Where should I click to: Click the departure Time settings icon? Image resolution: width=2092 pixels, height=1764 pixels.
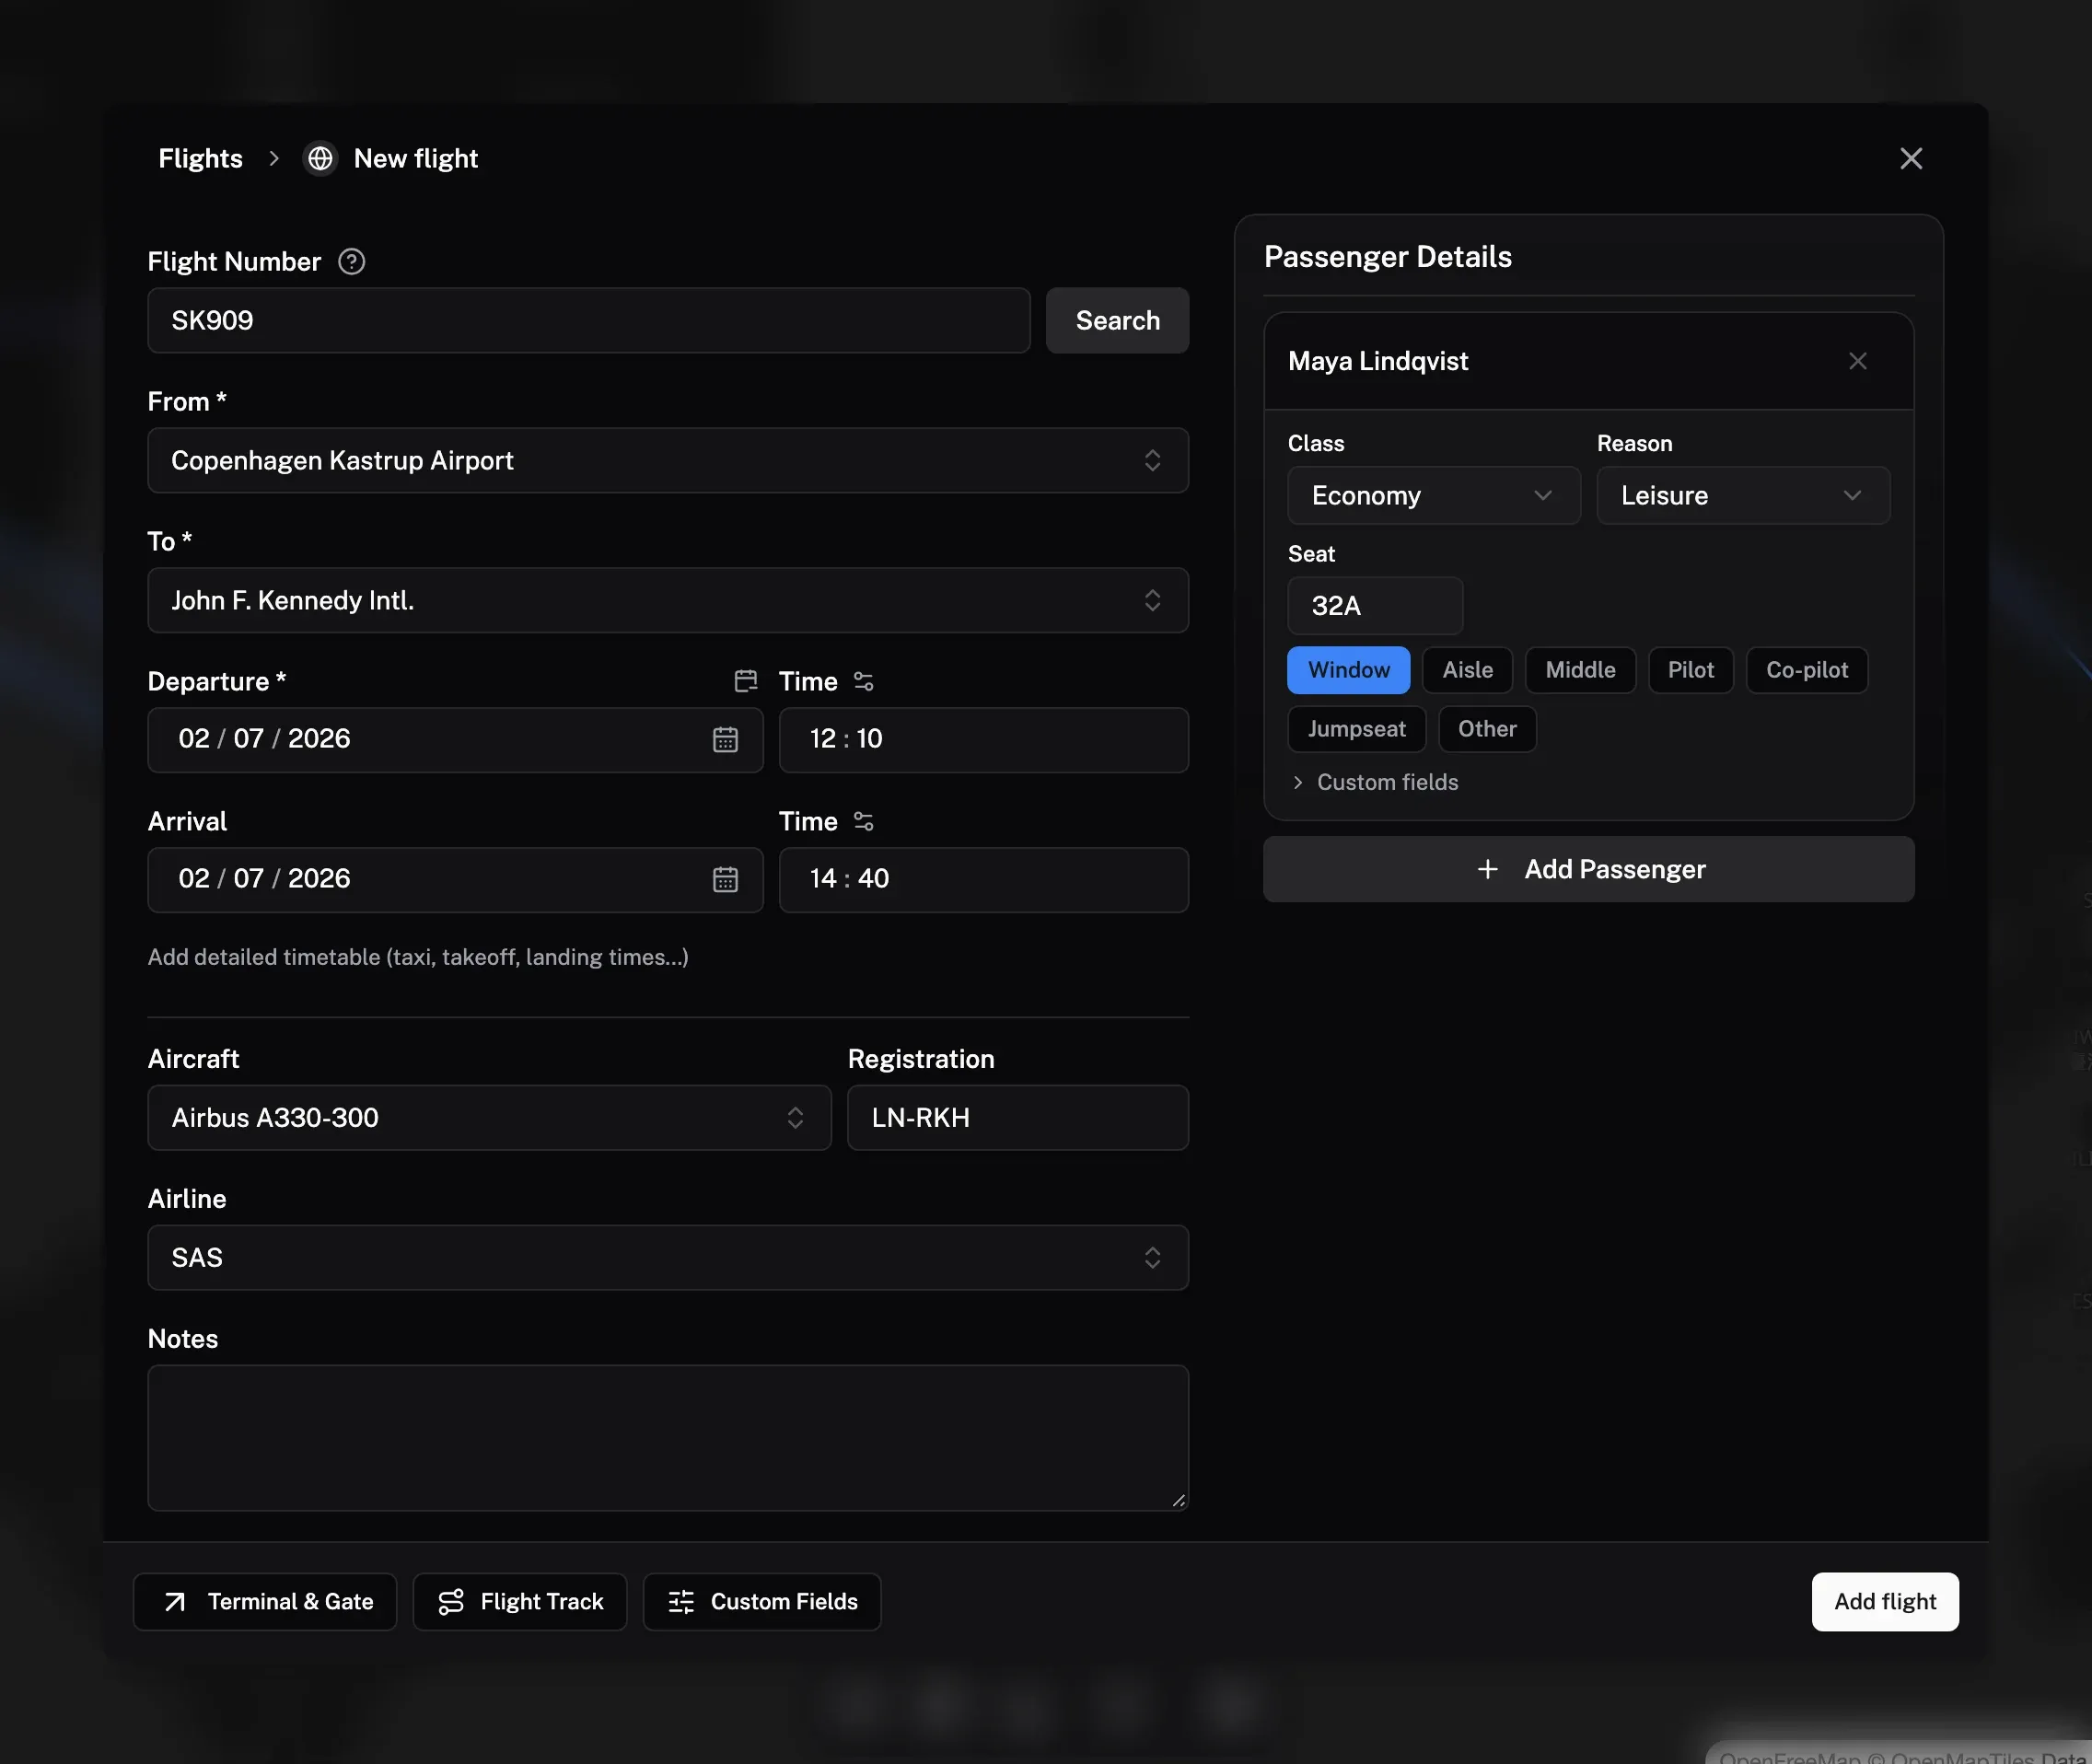tap(863, 681)
